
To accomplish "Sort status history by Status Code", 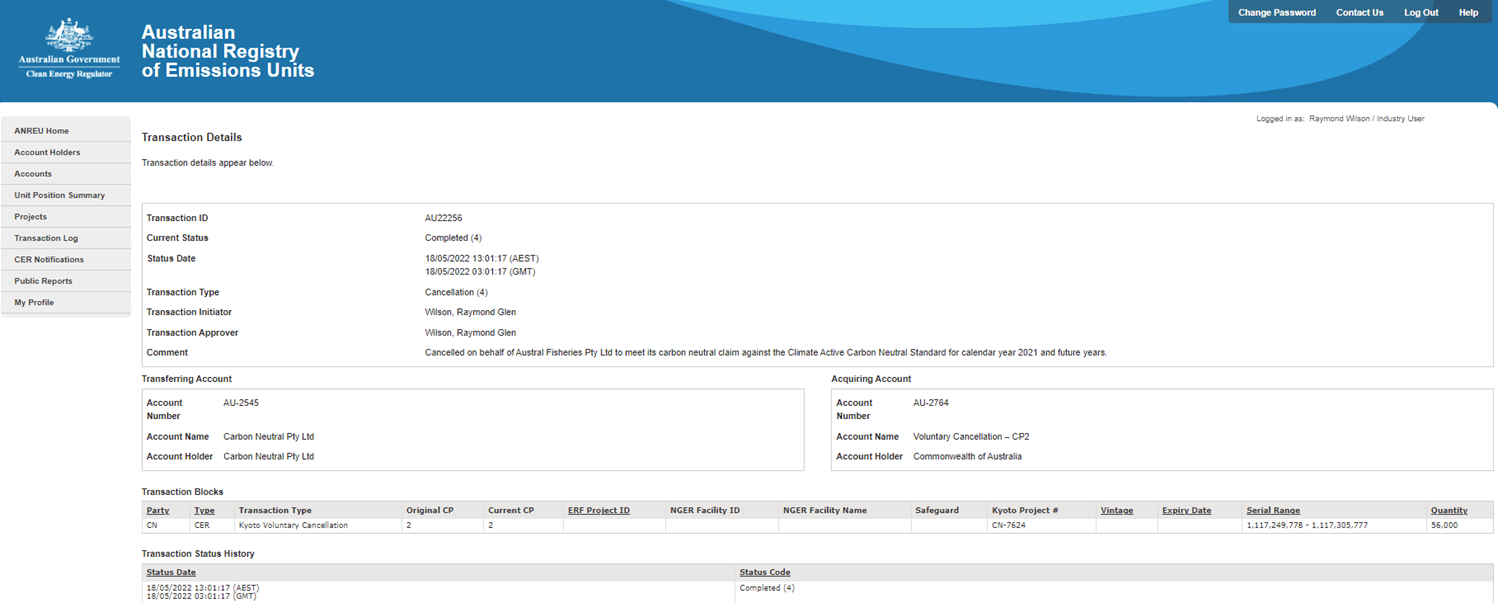I will point(765,572).
